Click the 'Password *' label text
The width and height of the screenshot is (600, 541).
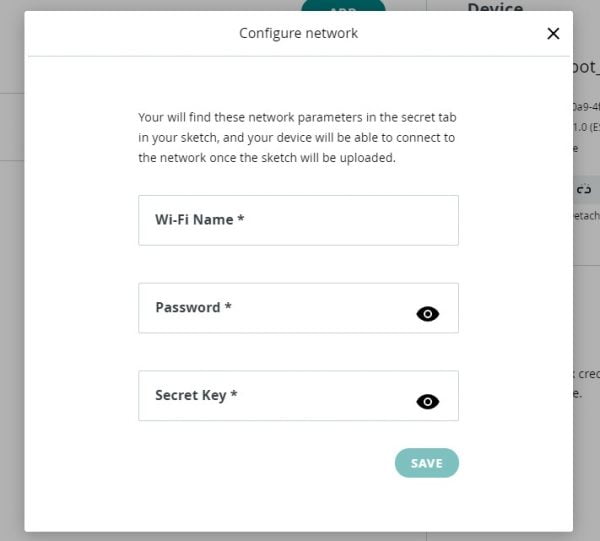[193, 307]
